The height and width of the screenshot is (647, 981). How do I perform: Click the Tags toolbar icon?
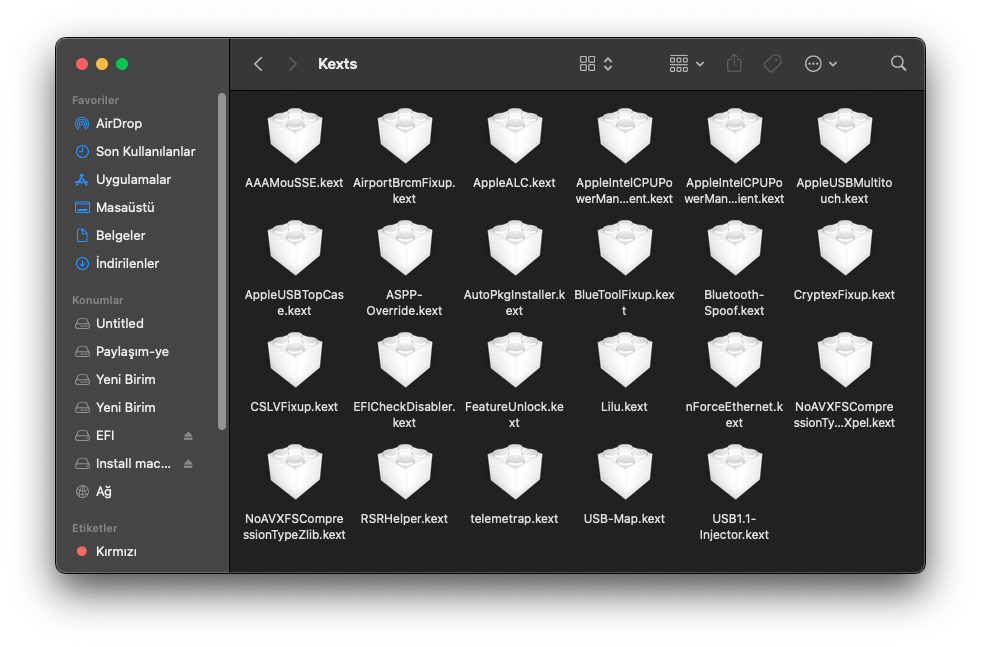(773, 64)
